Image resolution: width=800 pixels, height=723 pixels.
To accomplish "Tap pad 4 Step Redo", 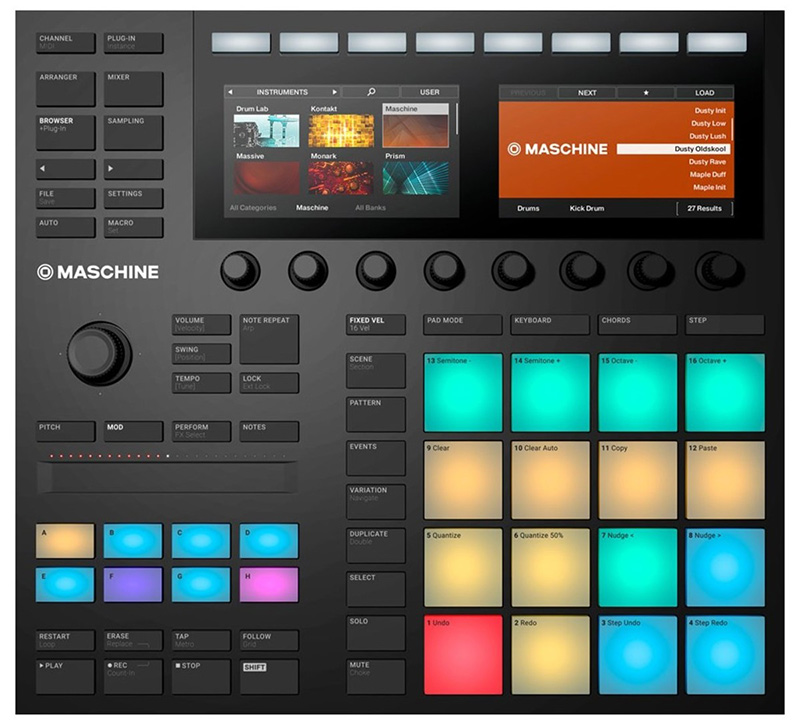I will 725,655.
